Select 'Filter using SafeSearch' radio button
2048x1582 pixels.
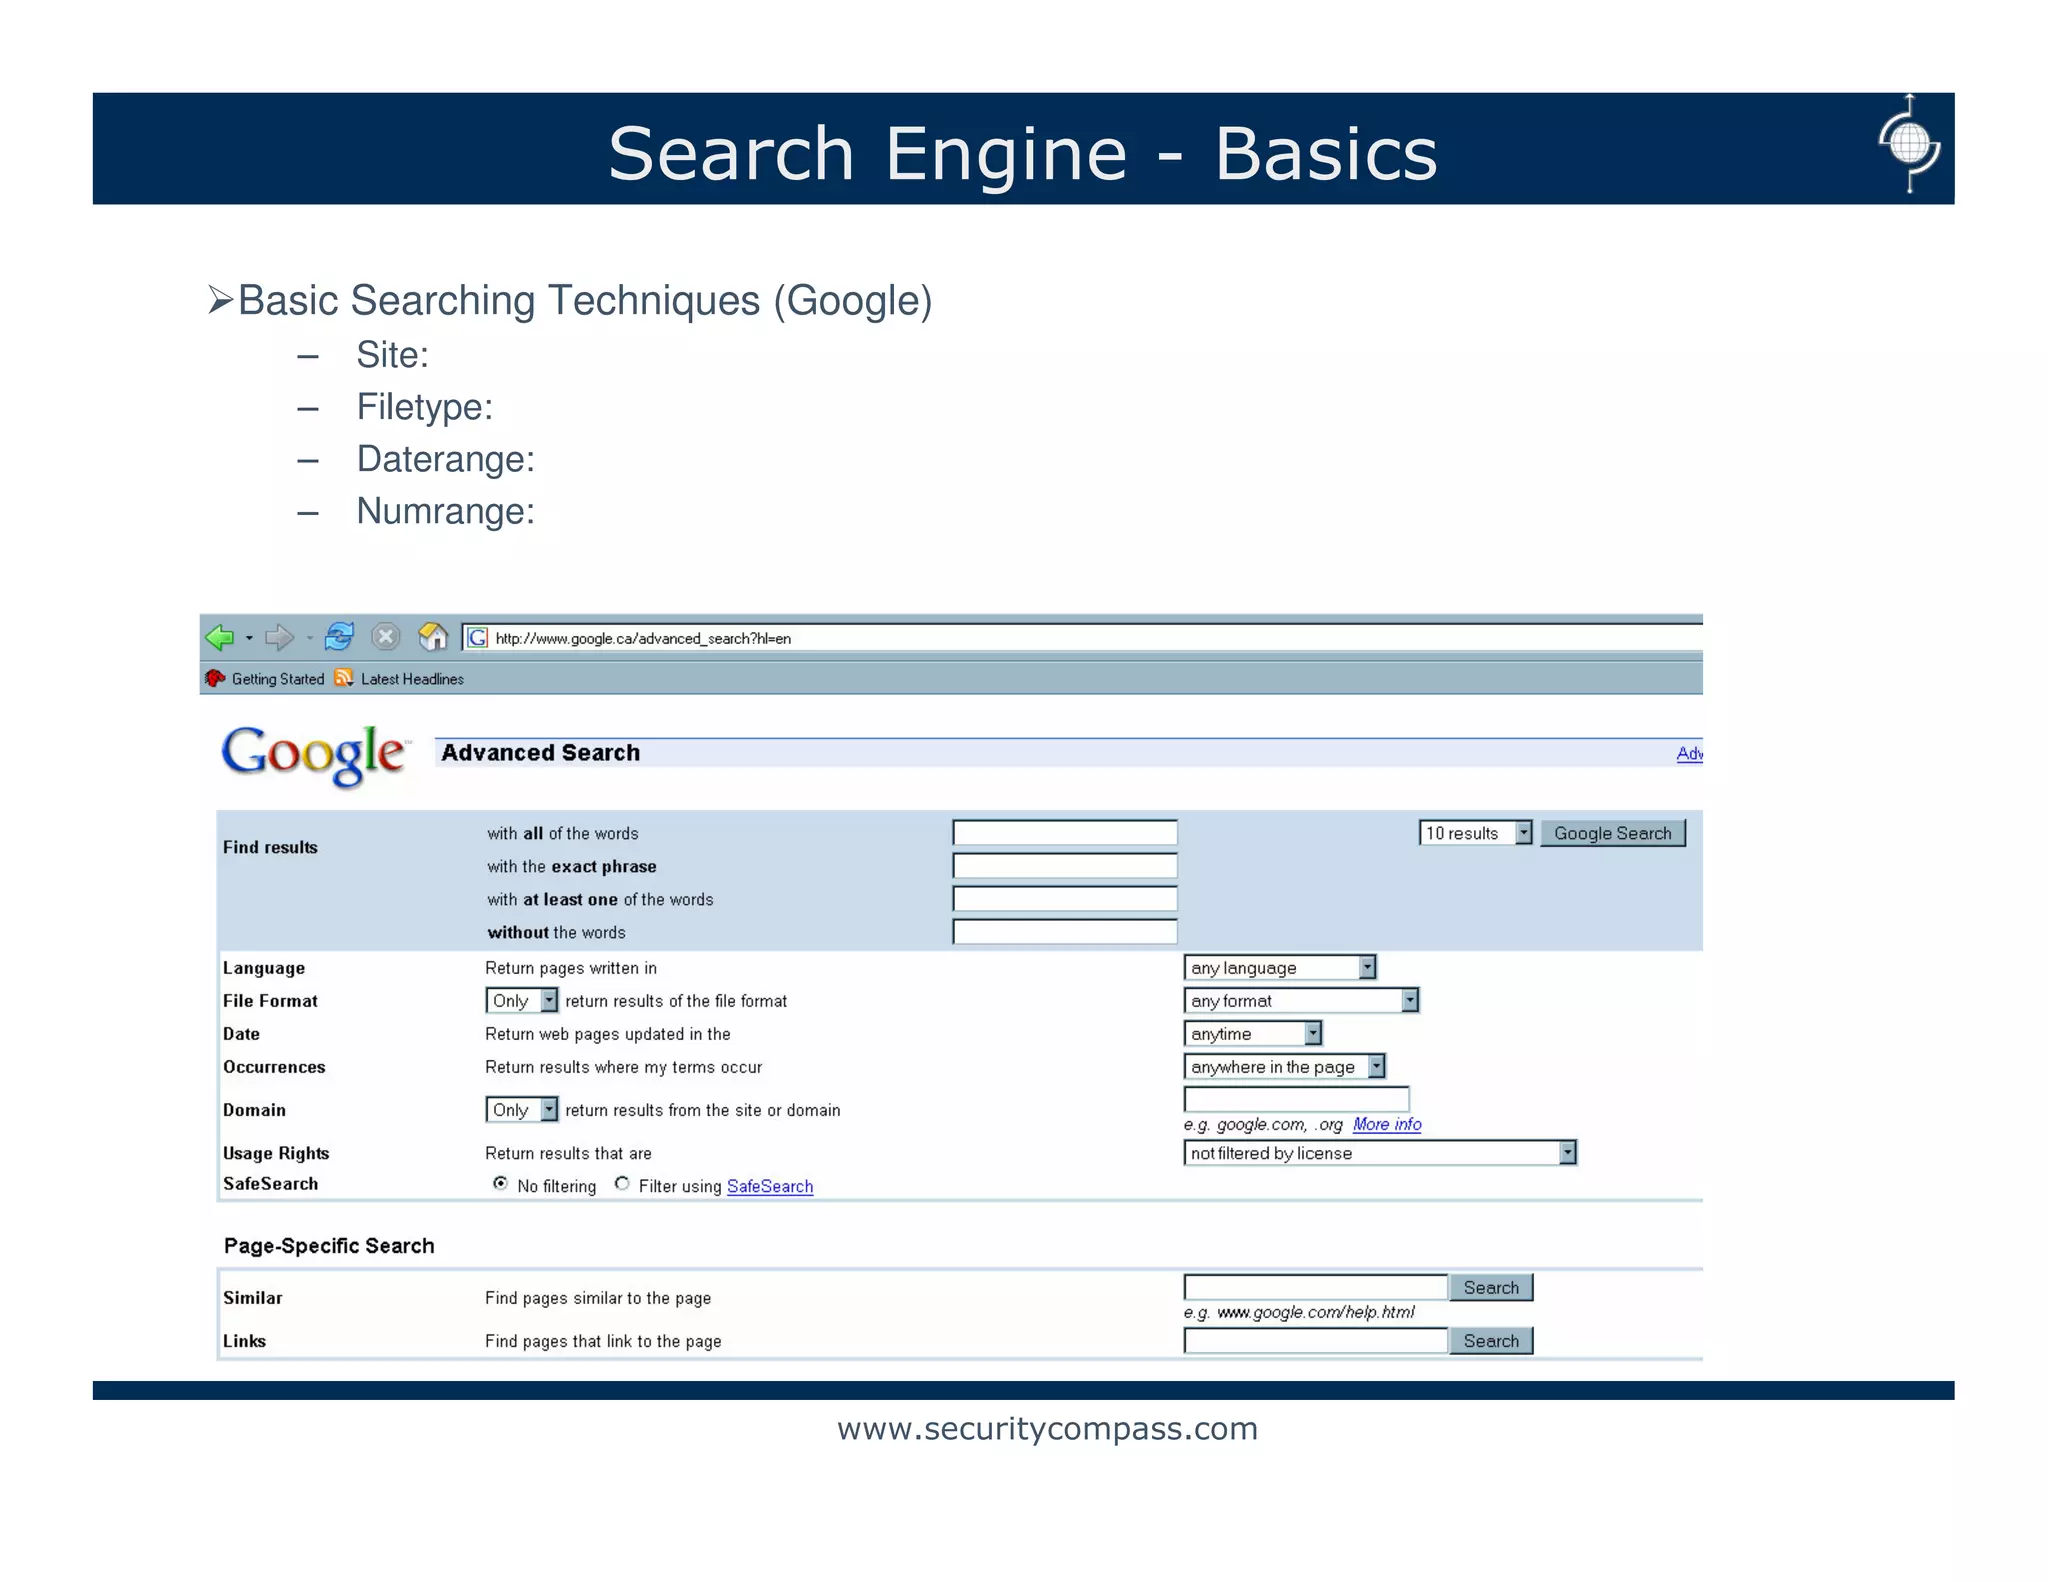(x=622, y=1184)
